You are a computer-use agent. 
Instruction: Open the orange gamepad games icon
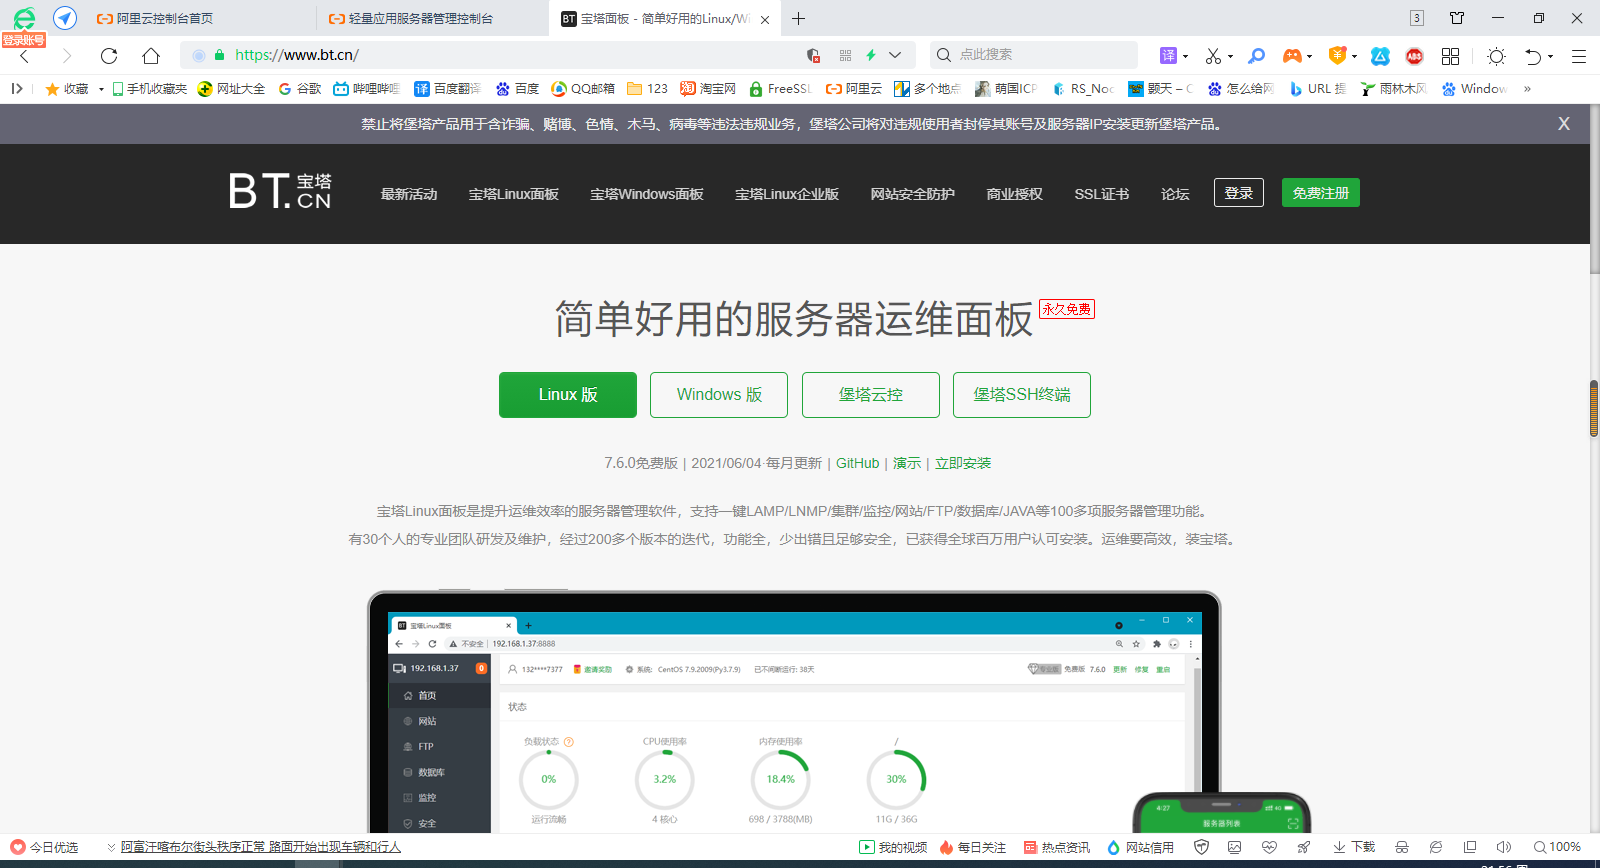pyautogui.click(x=1292, y=56)
